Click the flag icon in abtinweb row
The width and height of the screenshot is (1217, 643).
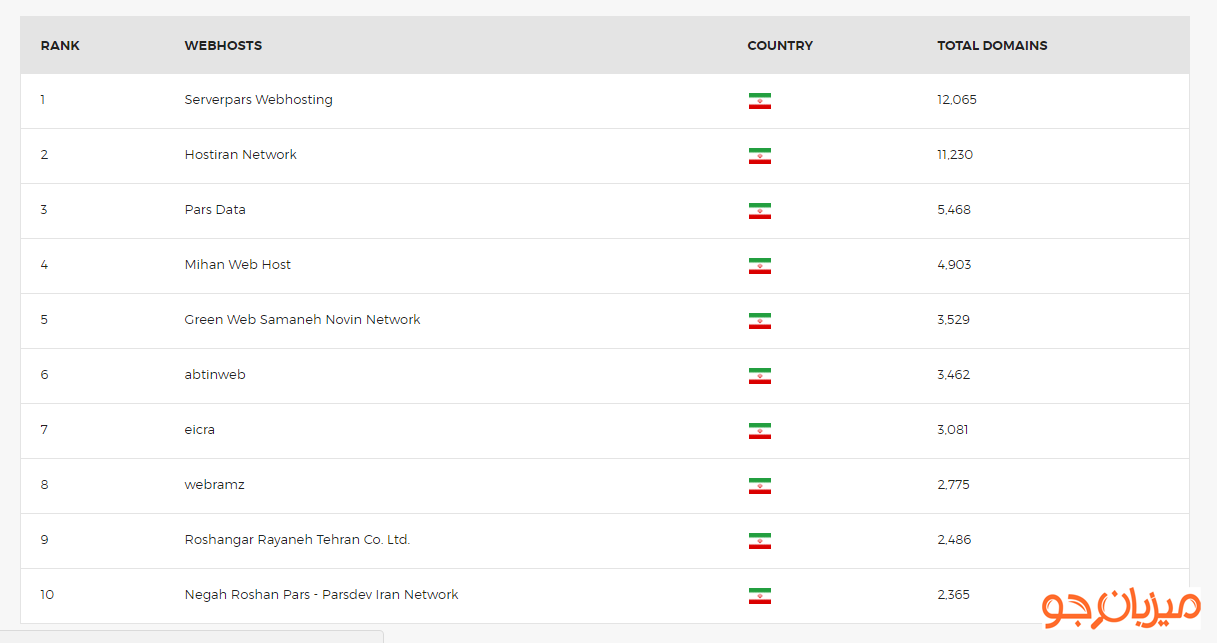[x=759, y=376]
